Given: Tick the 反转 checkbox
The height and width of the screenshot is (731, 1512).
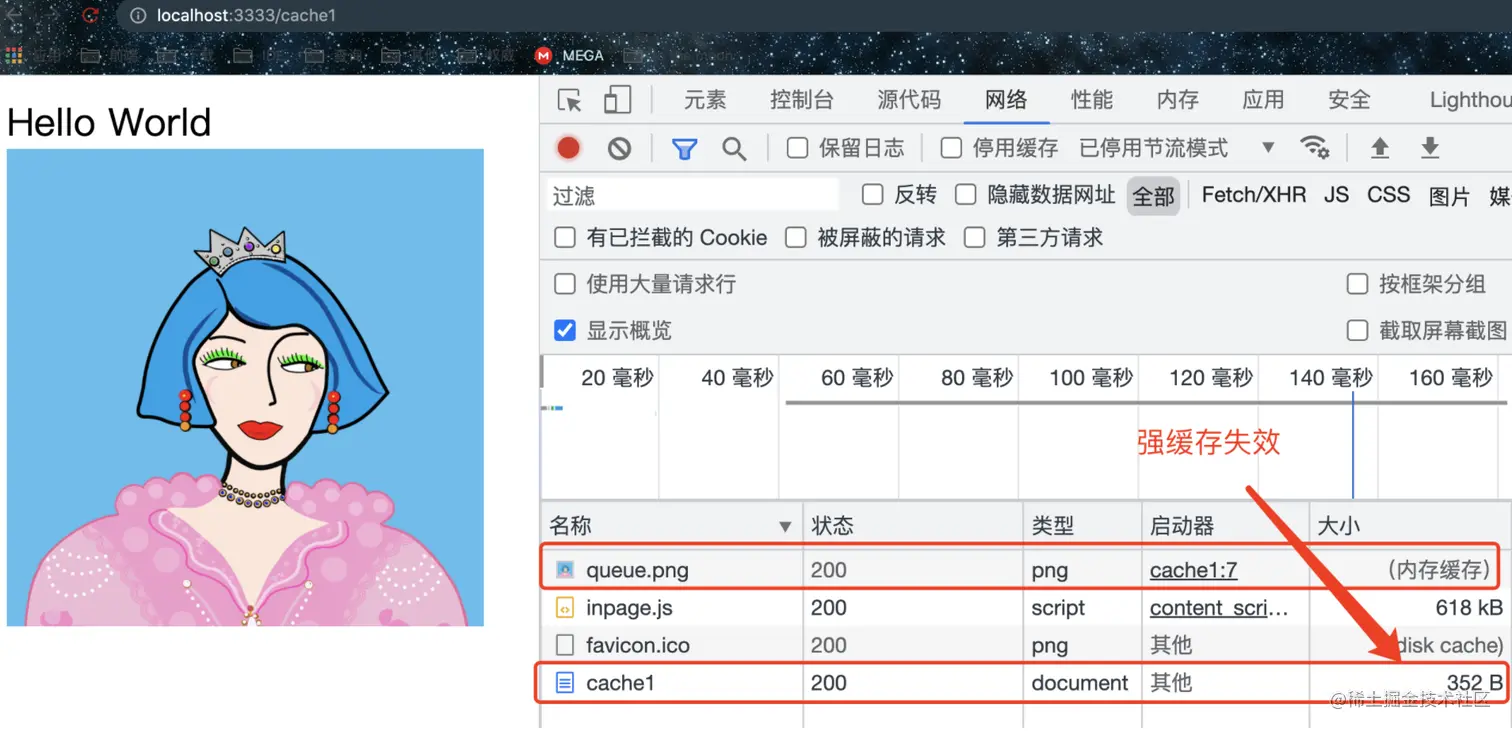Looking at the screenshot, I should click(873, 194).
